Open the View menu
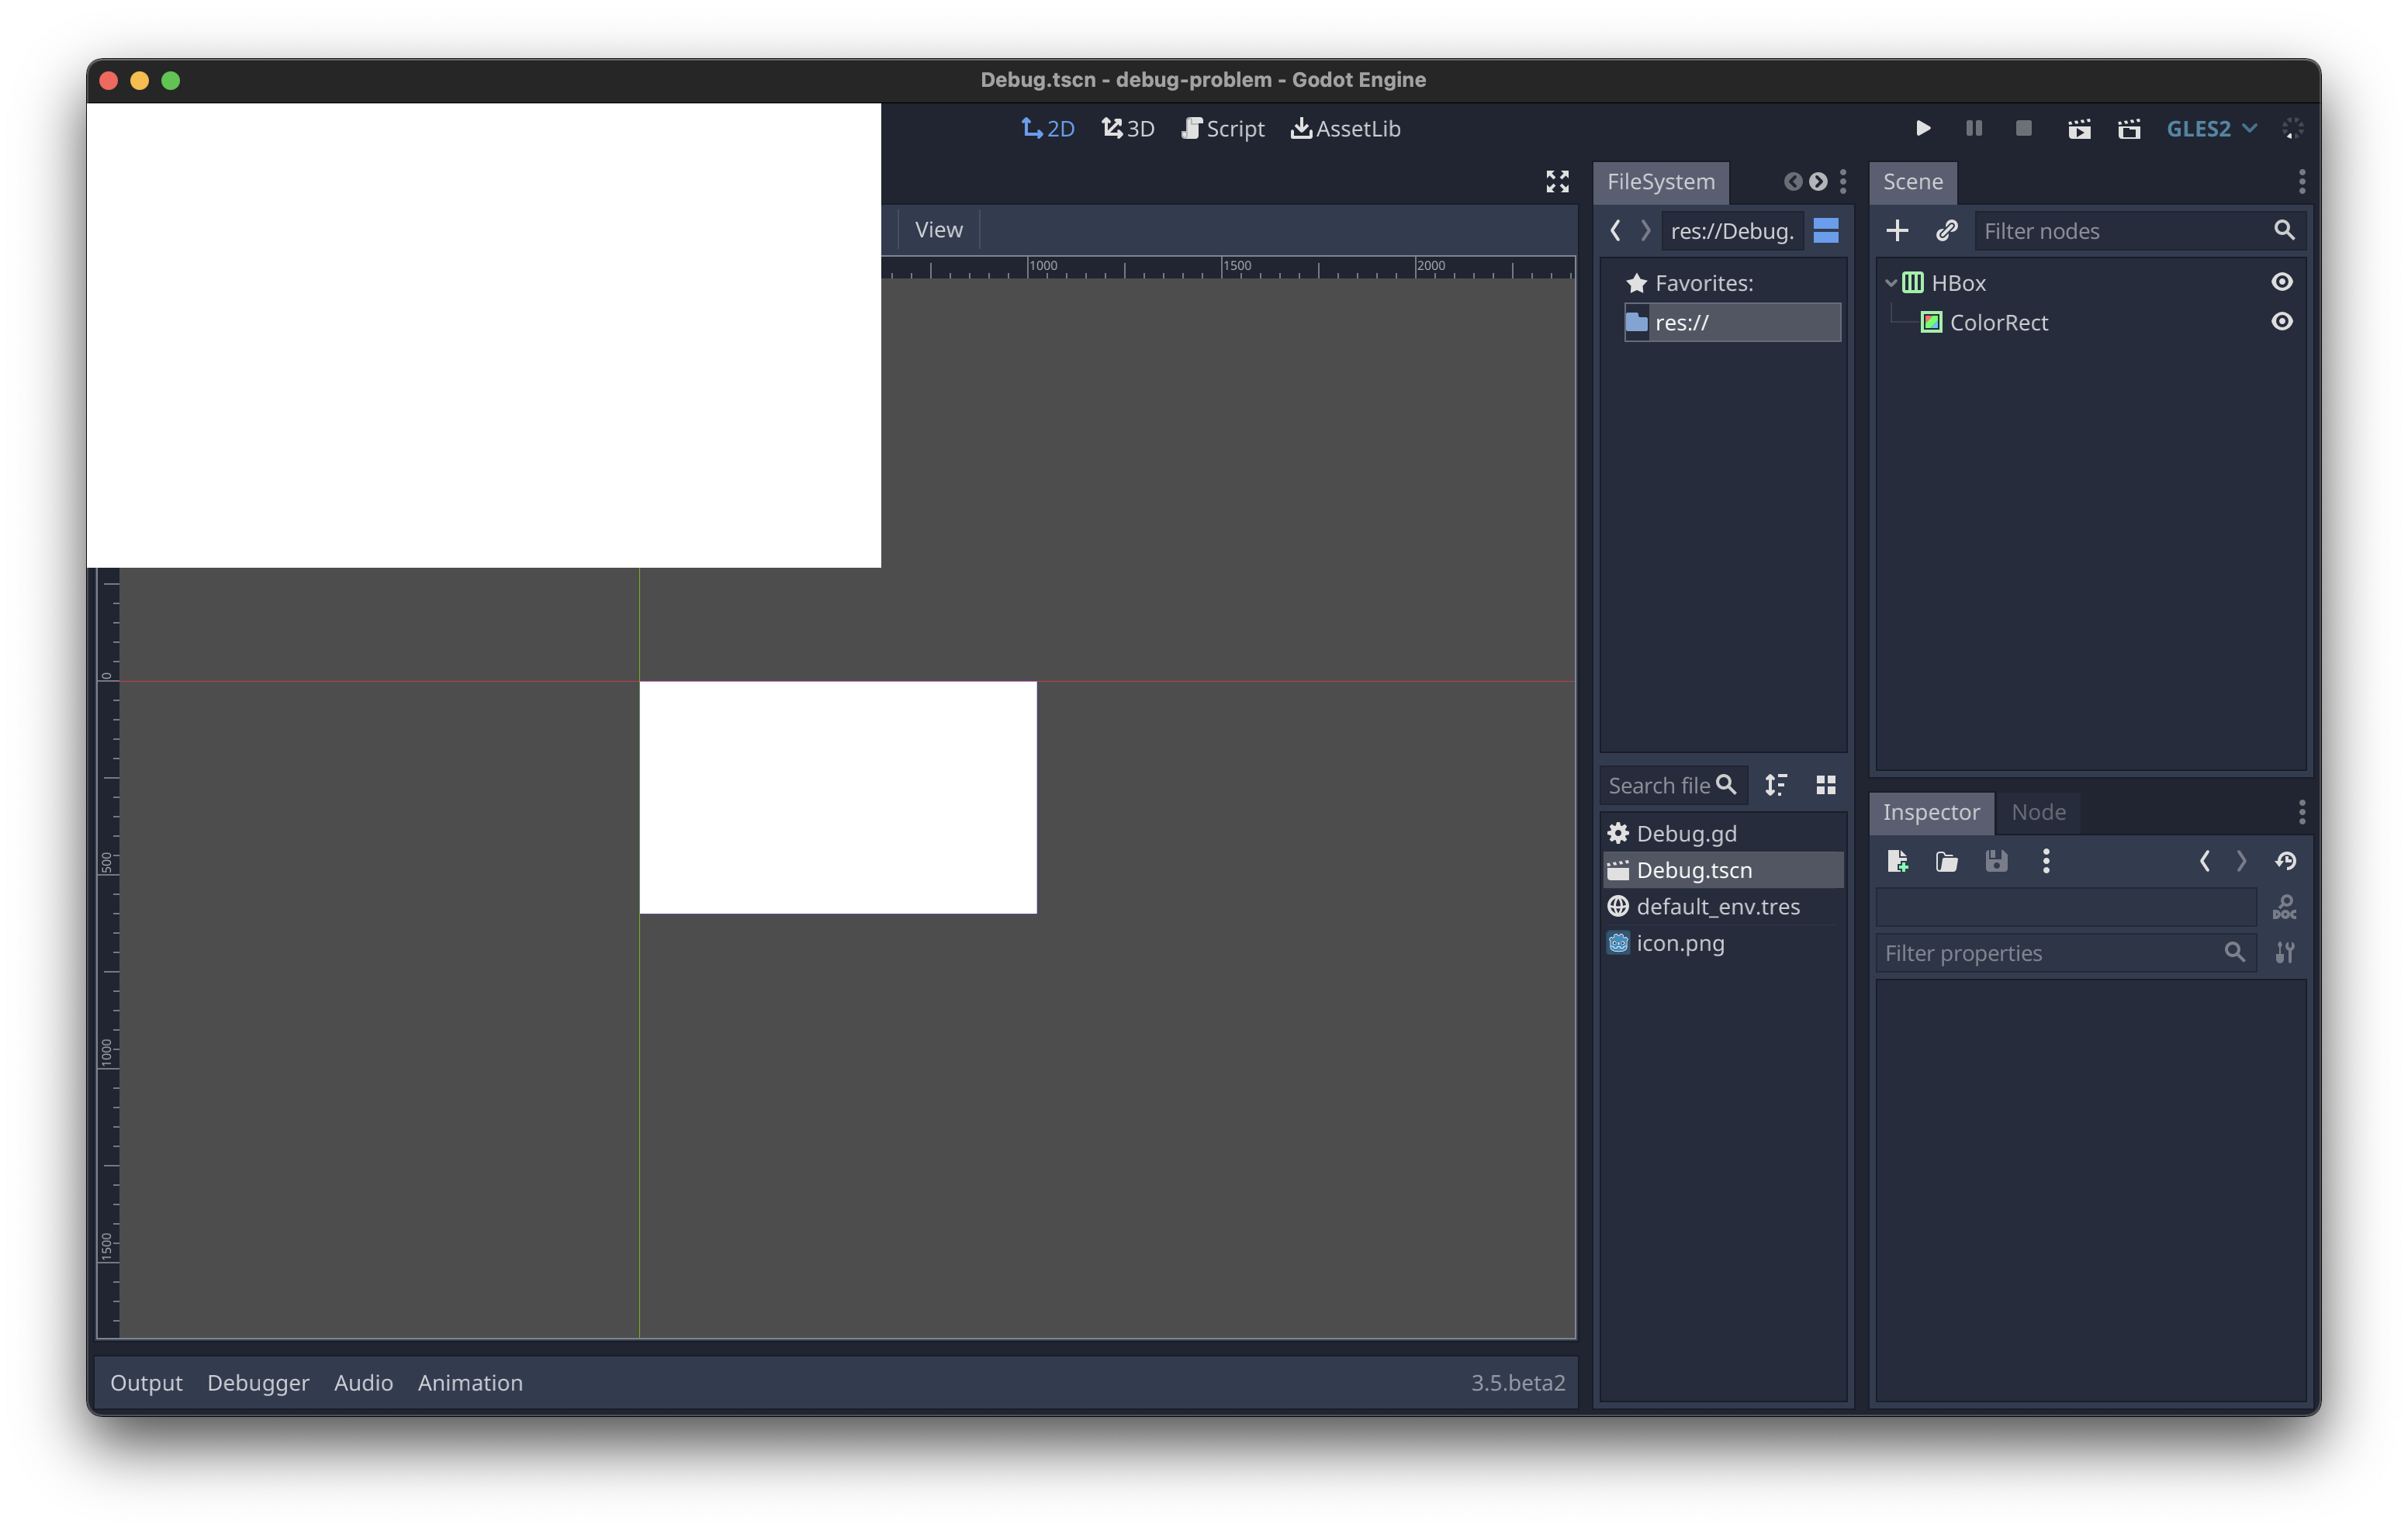This screenshot has height=1531, width=2408. (x=937, y=229)
